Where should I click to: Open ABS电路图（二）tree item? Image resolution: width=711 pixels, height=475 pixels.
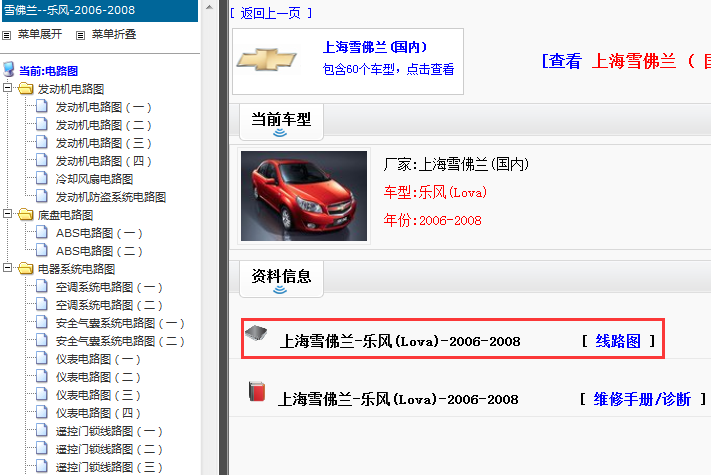99,251
